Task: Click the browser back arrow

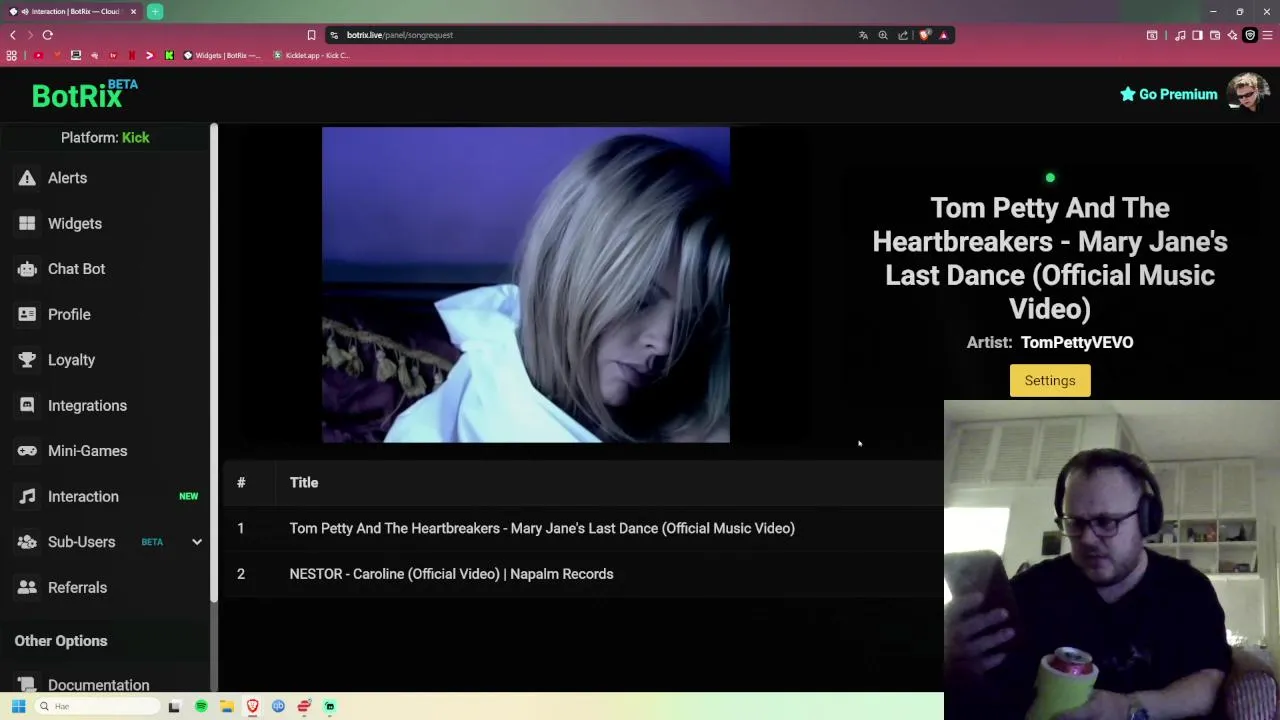Action: (13, 35)
